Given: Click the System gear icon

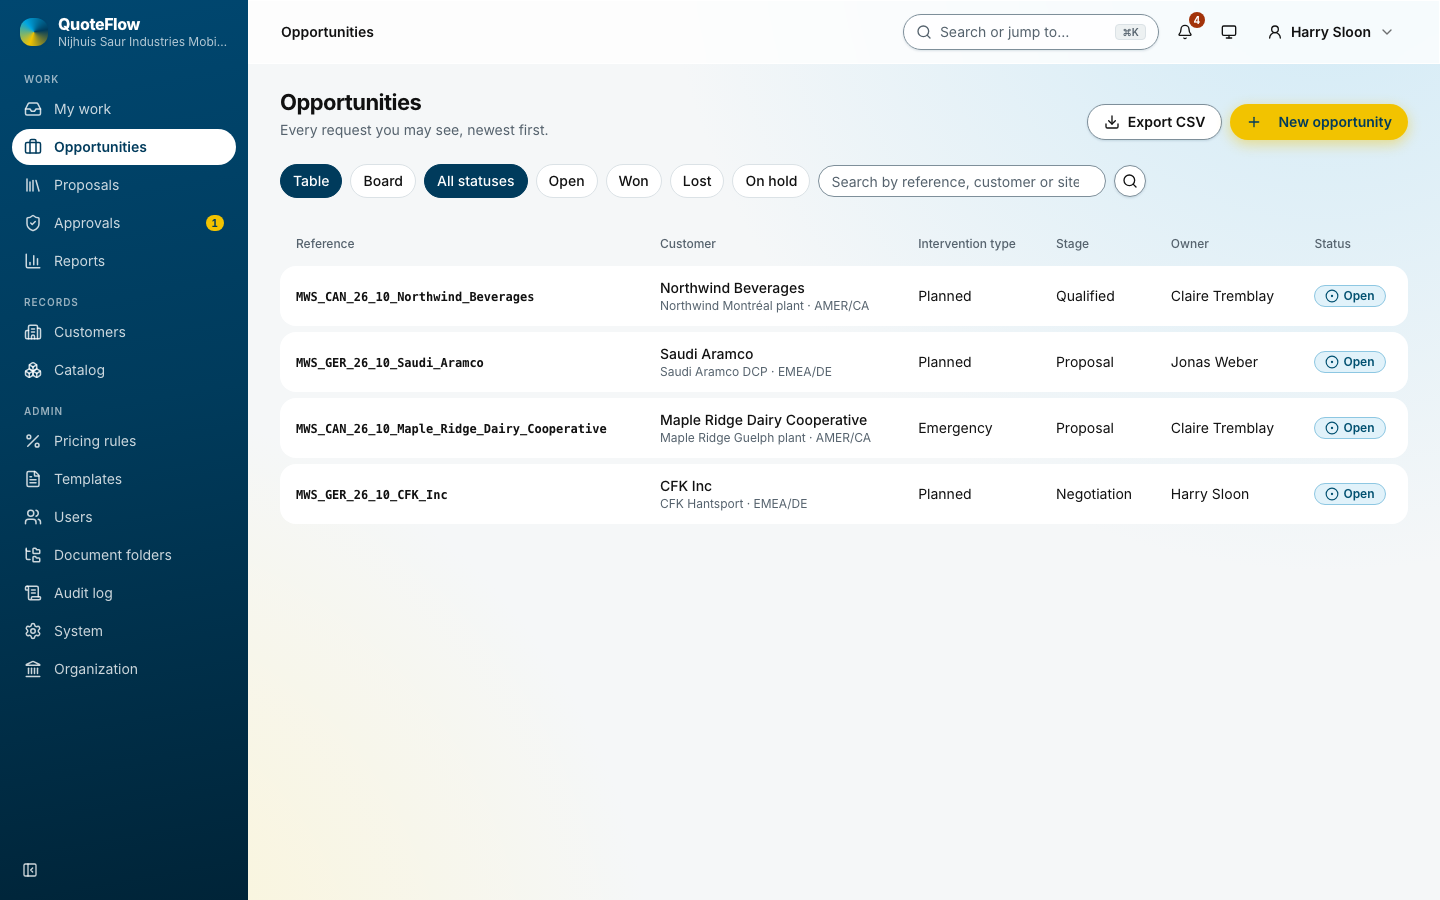Looking at the screenshot, I should 33,631.
